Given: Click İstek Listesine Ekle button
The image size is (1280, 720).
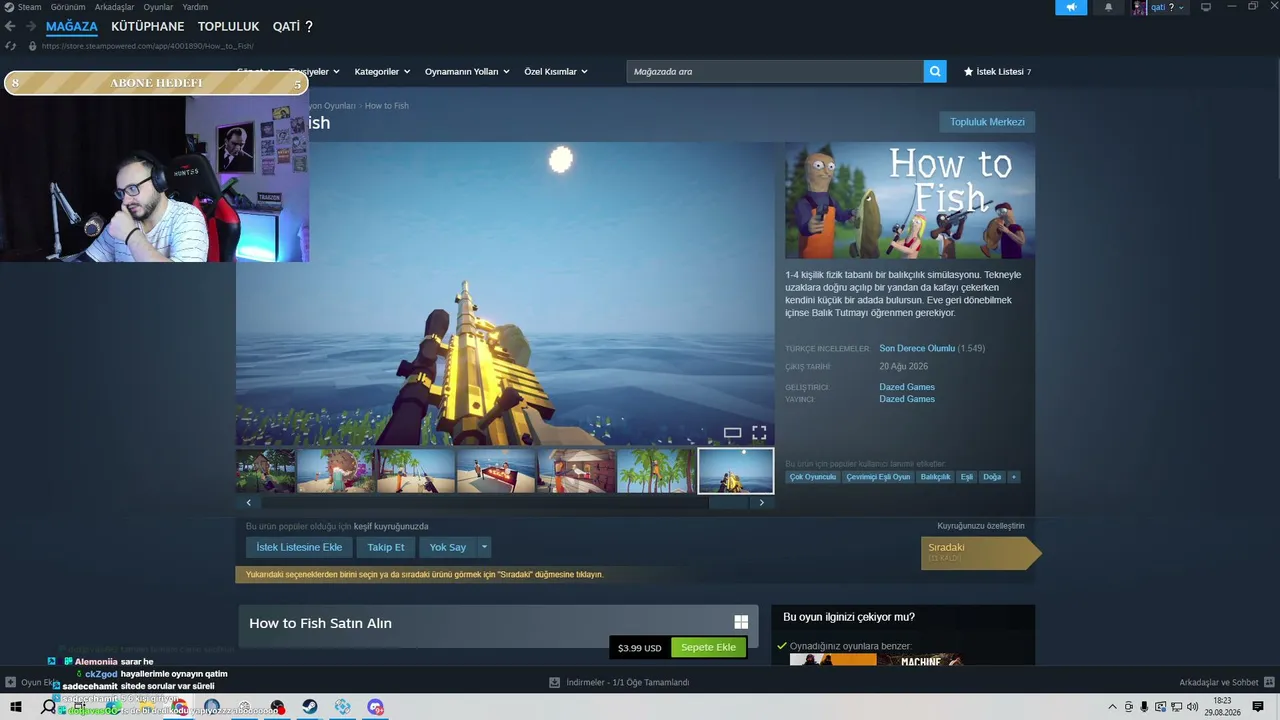Looking at the screenshot, I should tap(299, 547).
